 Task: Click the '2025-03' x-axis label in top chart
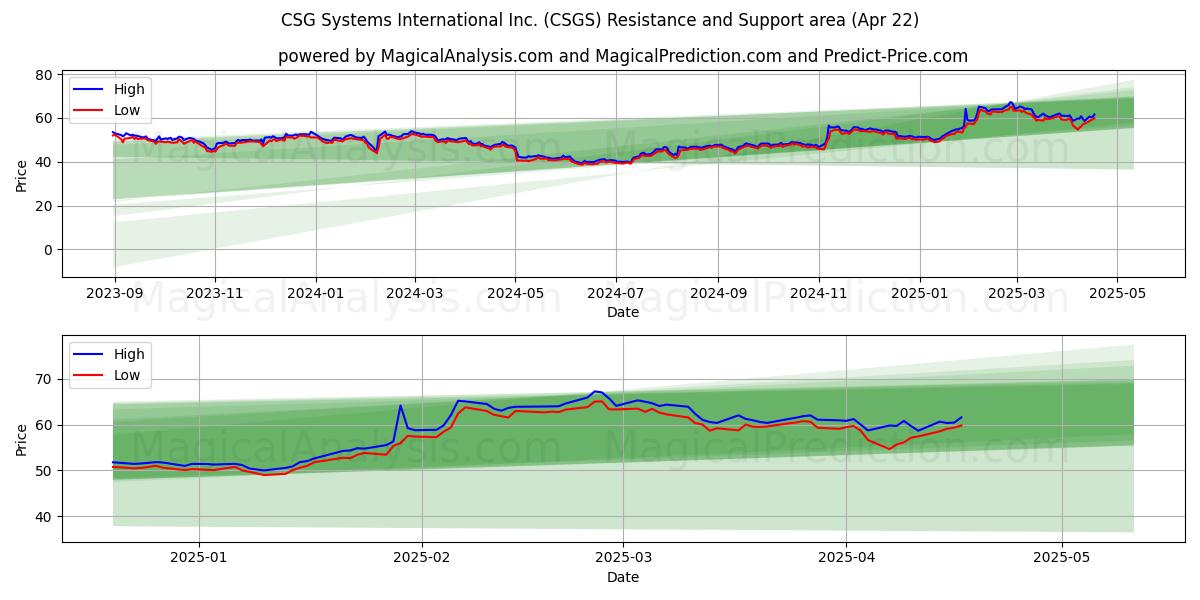click(1016, 295)
